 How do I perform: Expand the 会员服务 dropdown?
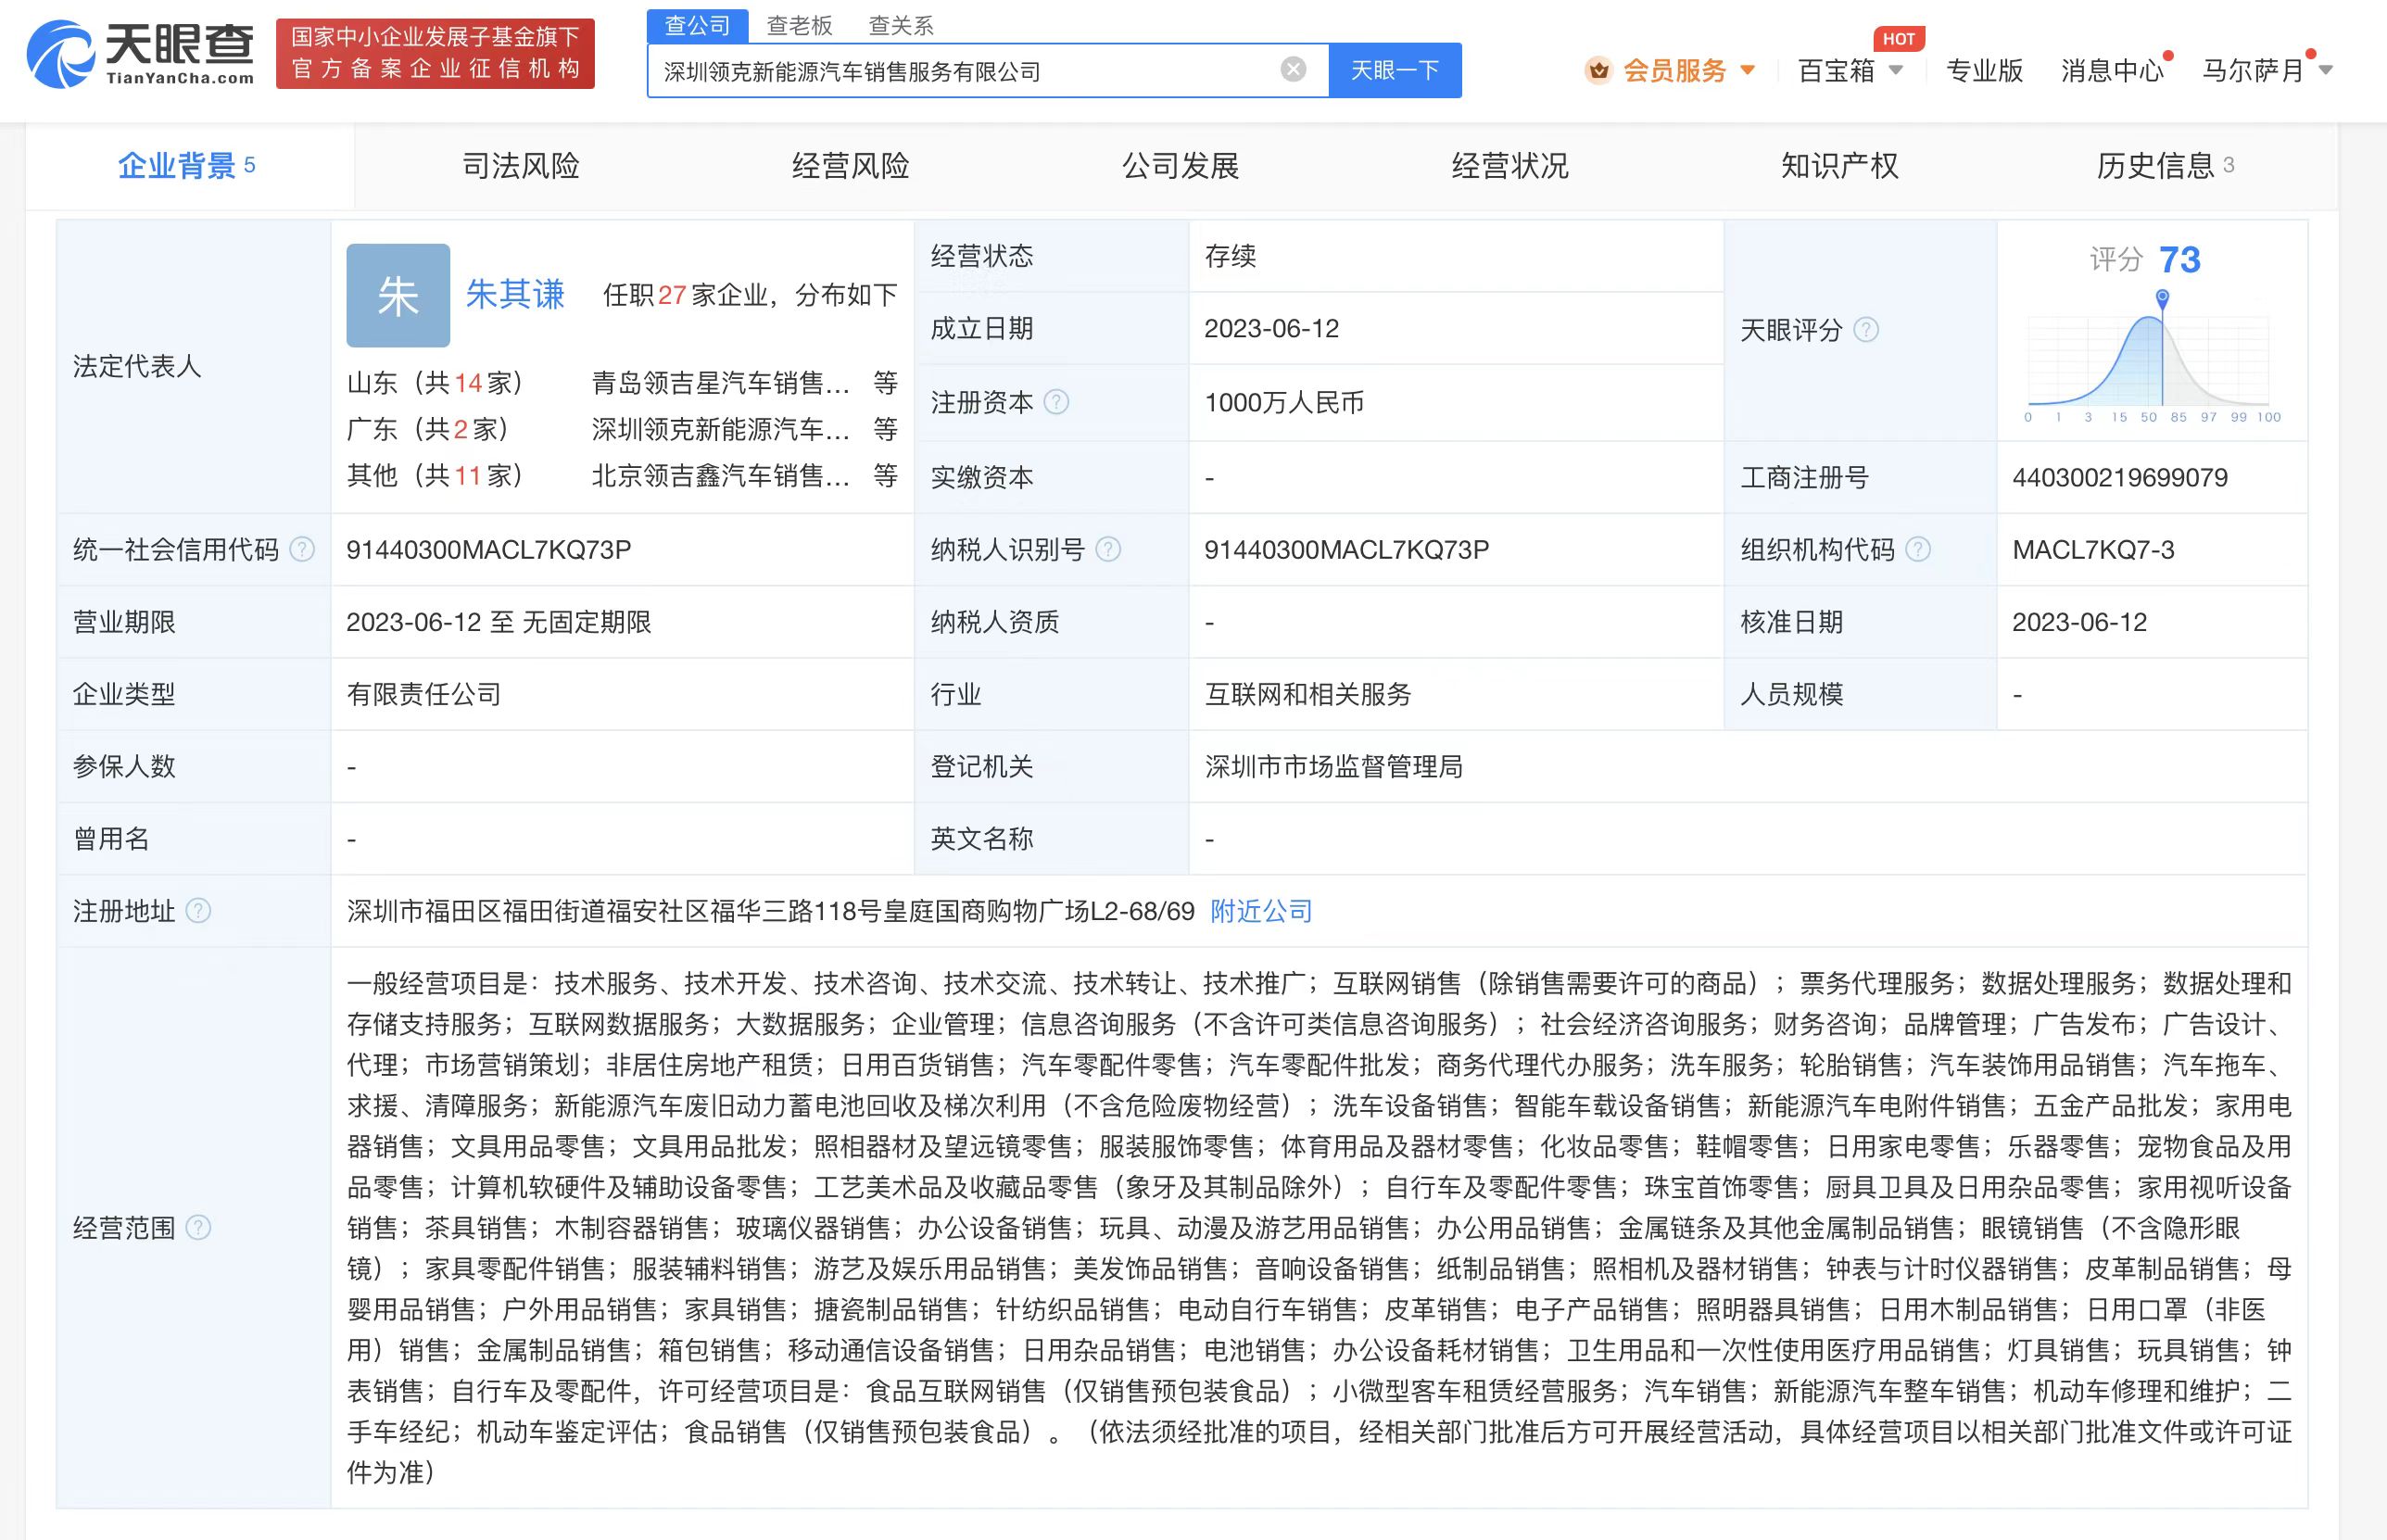point(1748,70)
